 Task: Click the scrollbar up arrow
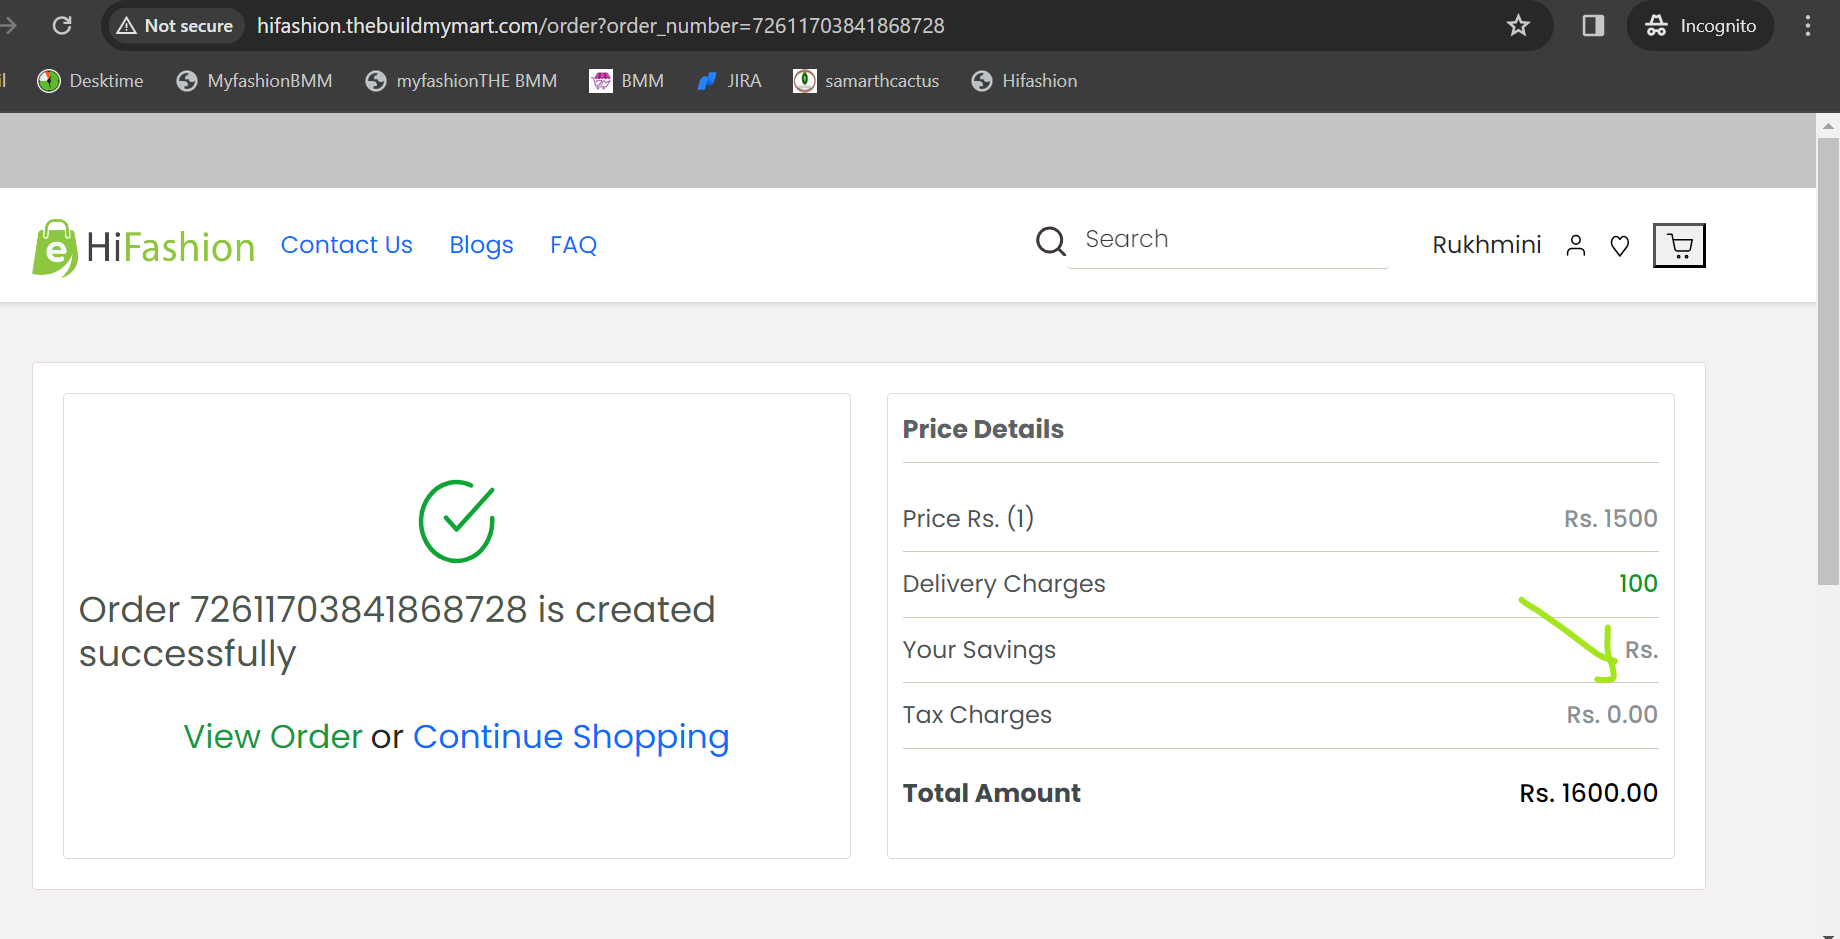[x=1828, y=126]
